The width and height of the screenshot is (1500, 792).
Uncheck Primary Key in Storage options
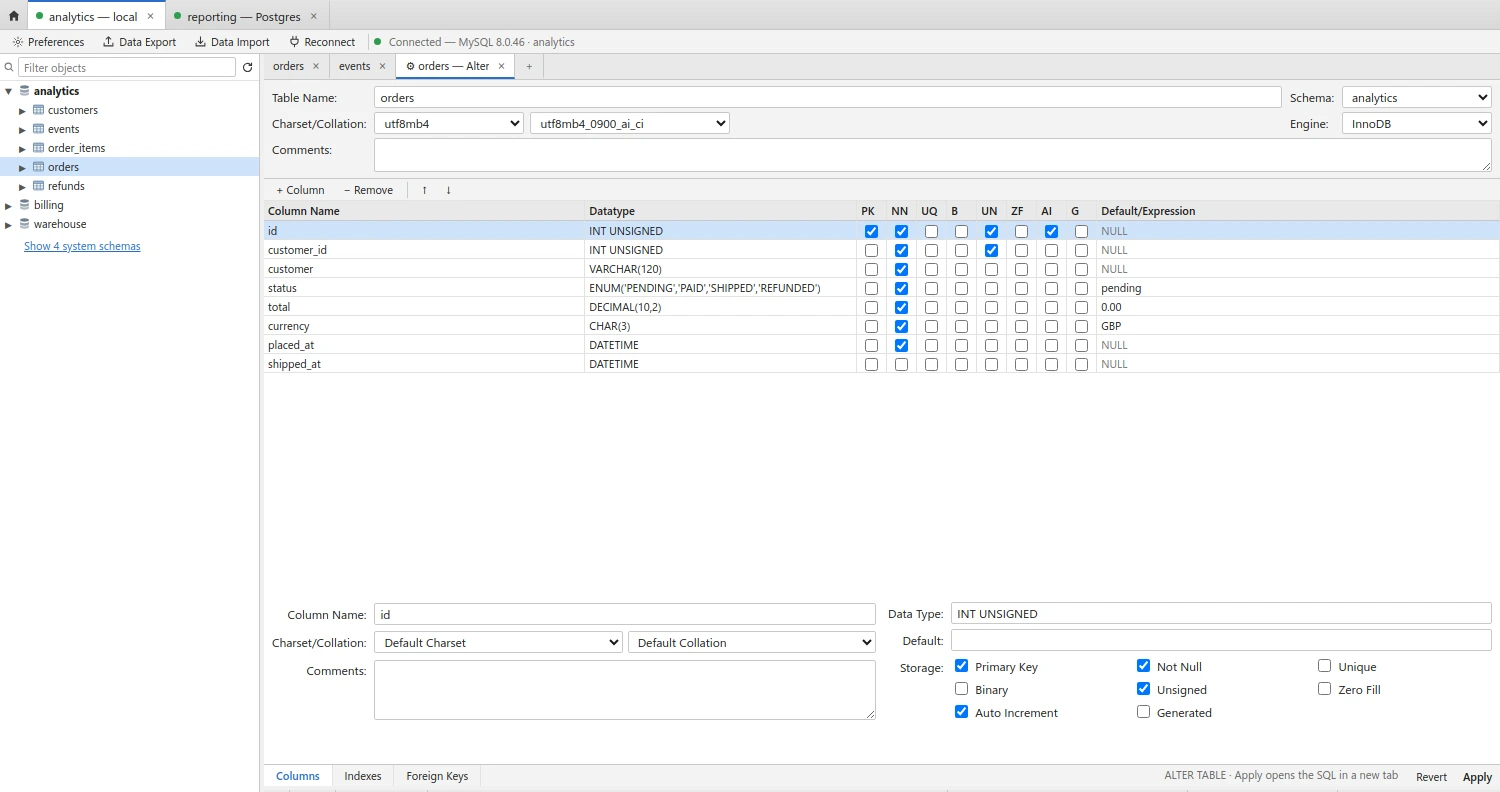[x=961, y=666]
